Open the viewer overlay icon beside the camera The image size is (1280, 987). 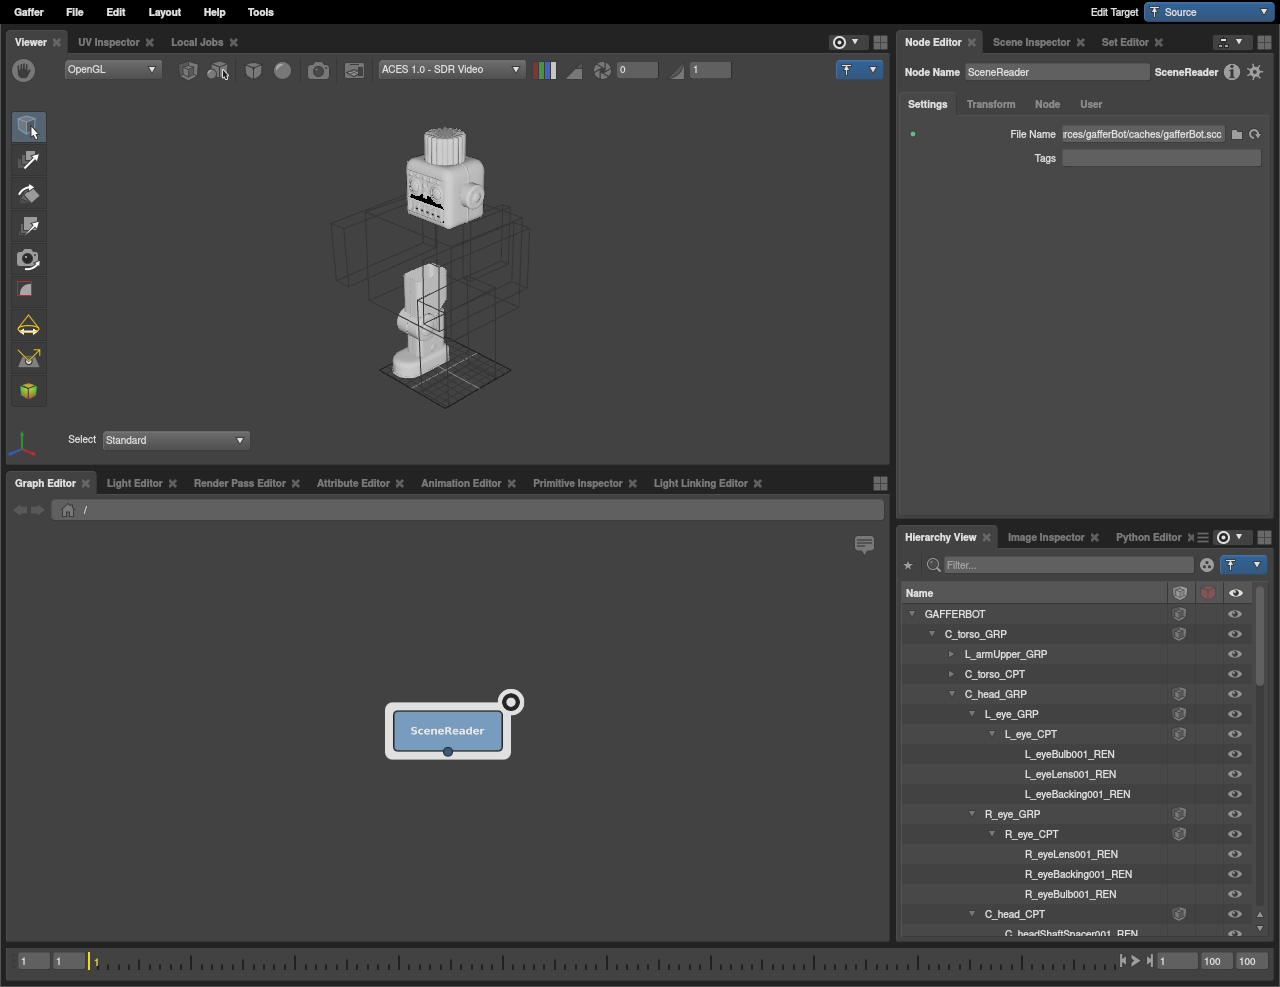point(354,70)
